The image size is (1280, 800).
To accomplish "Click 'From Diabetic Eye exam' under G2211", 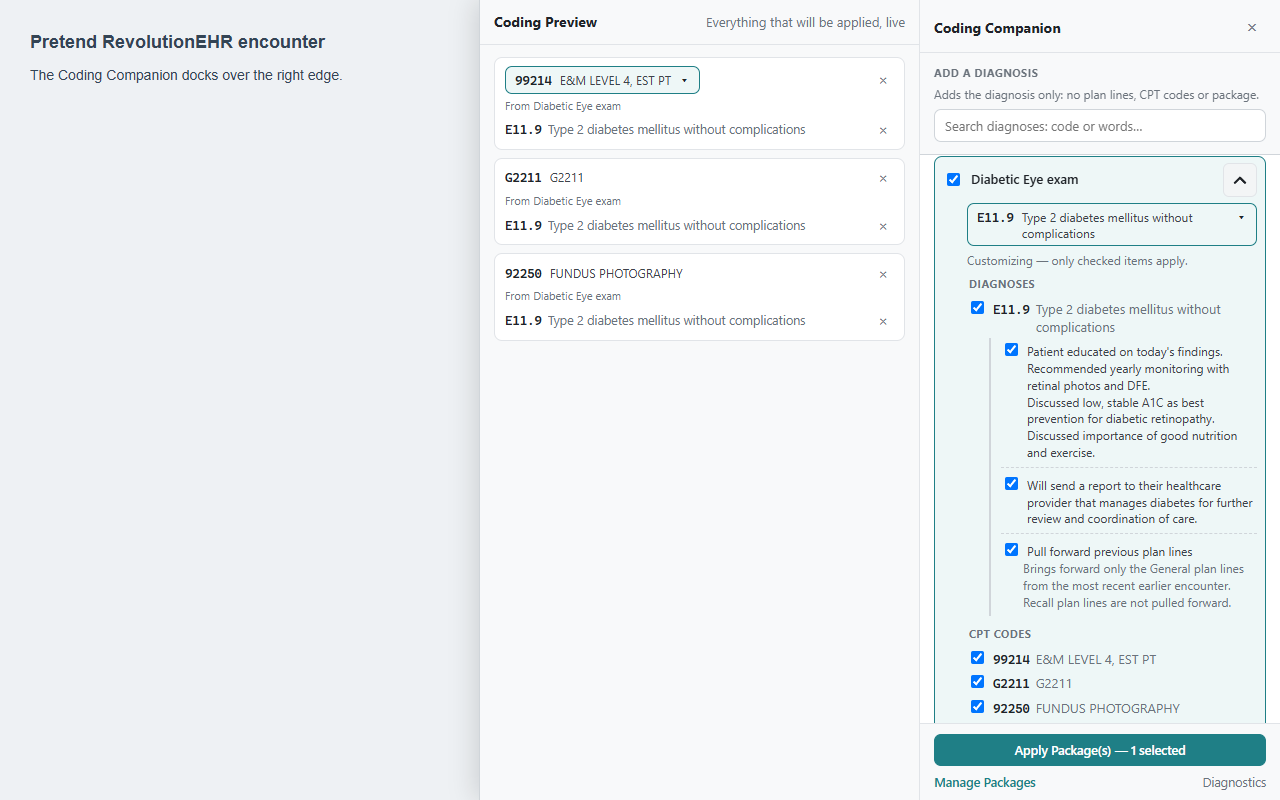I will pos(563,201).
